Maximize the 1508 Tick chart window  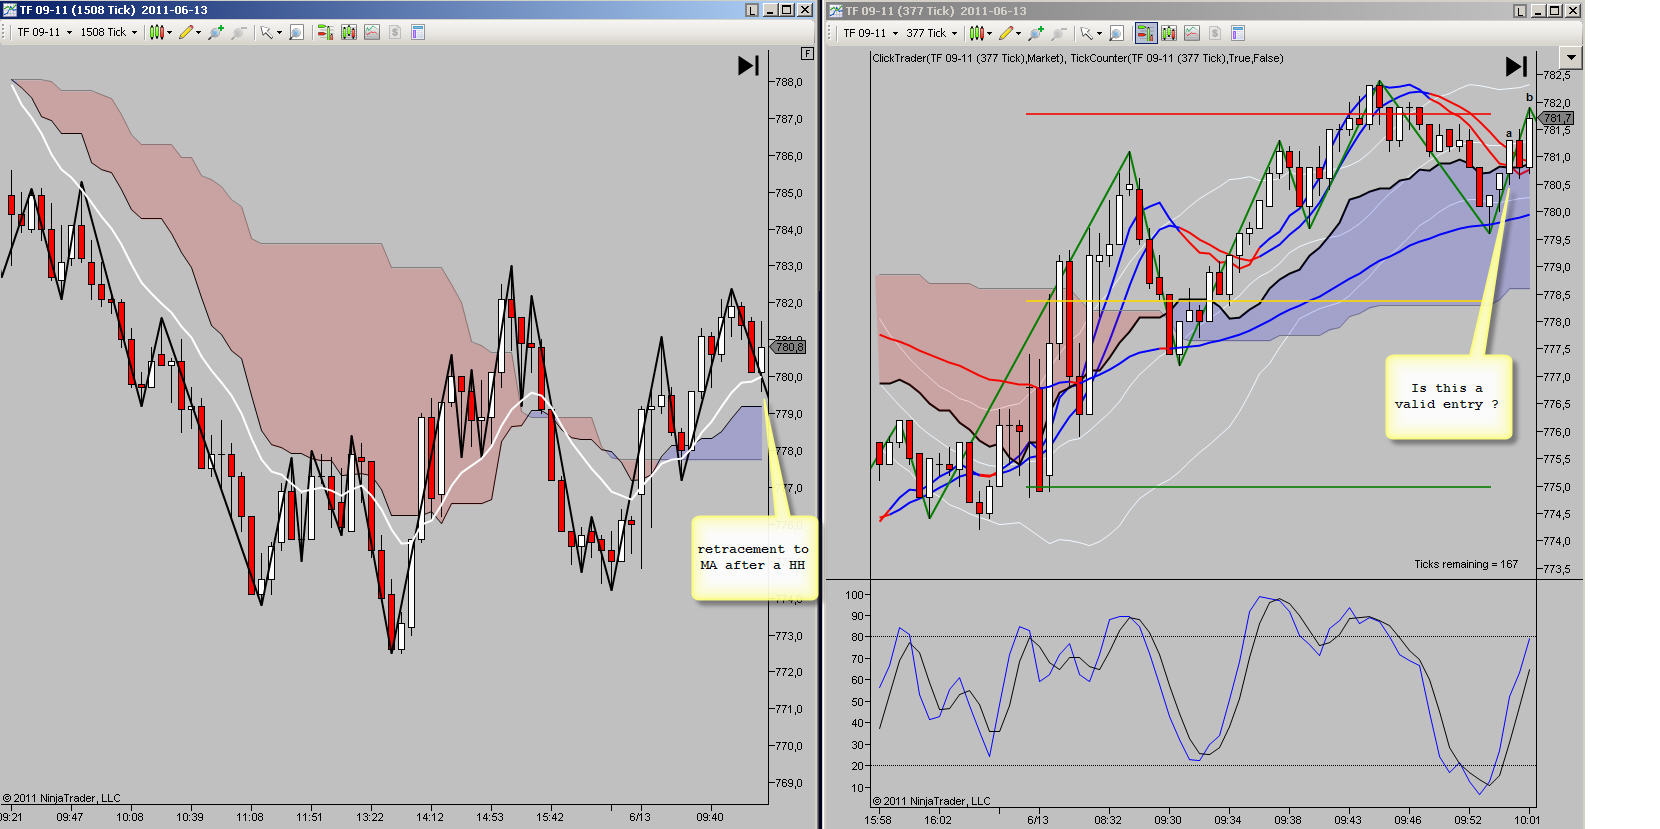click(787, 10)
